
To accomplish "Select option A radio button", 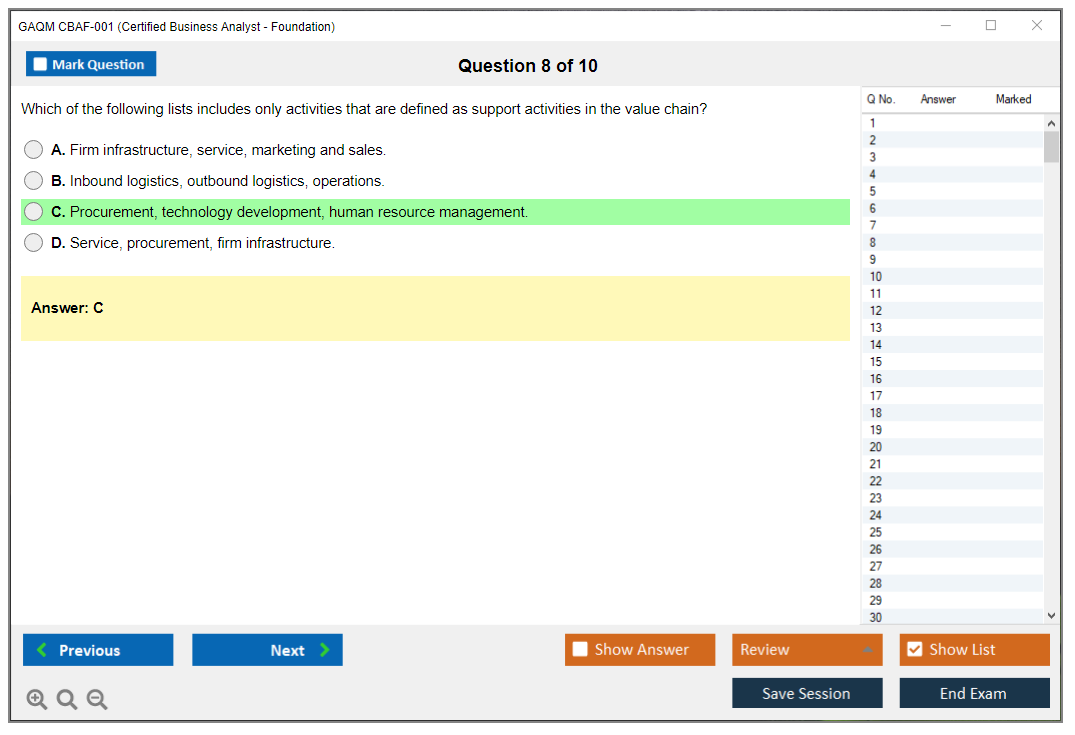I will click(x=34, y=150).
